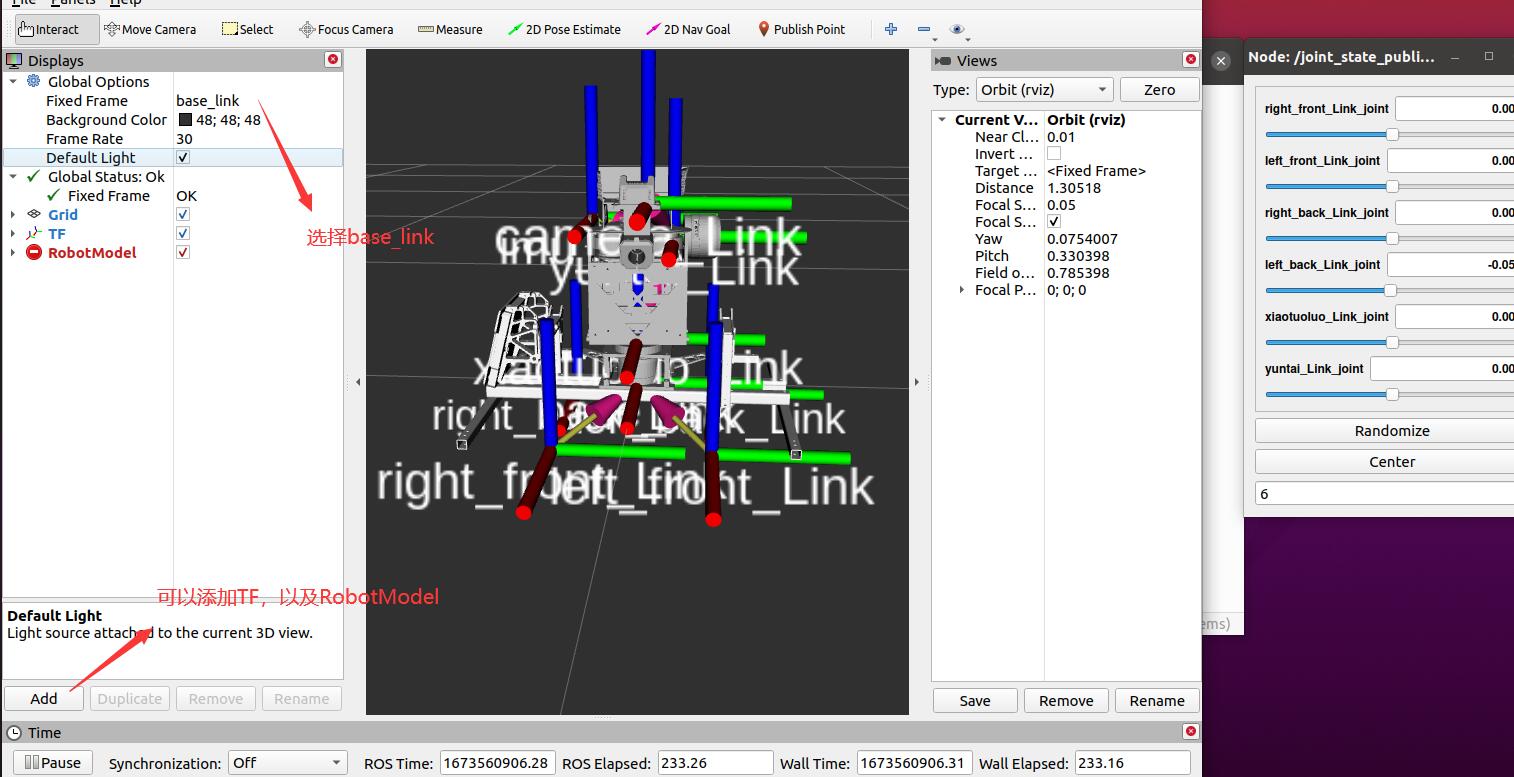Uncheck the TF display checkbox
The height and width of the screenshot is (777, 1514).
183,234
